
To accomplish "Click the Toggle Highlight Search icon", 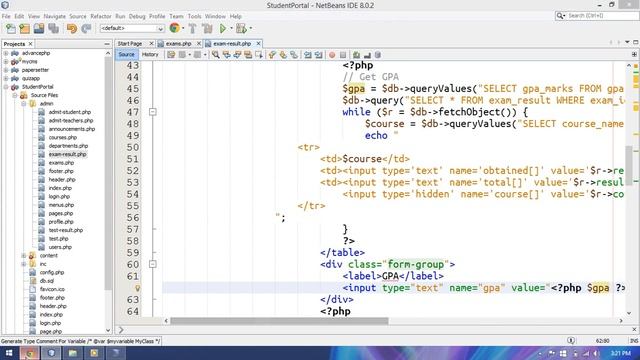I will [x=248, y=55].
